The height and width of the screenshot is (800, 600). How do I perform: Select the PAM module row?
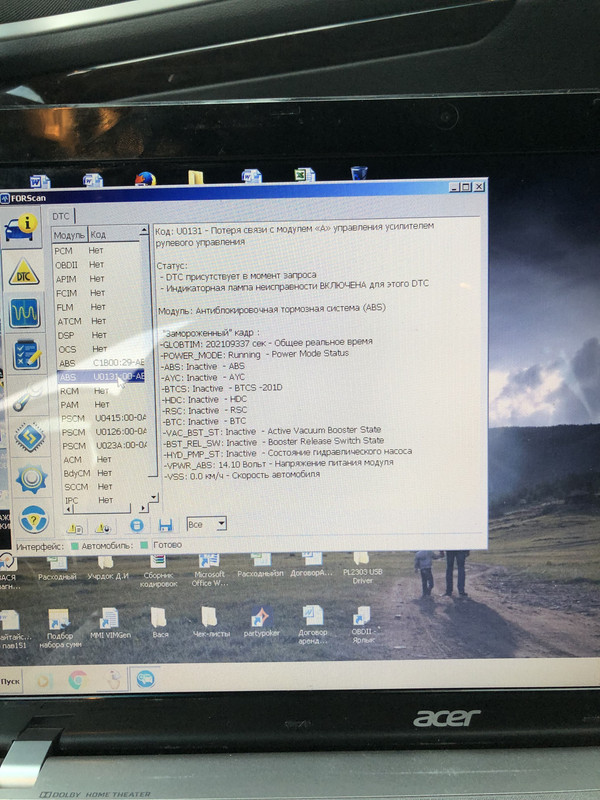[104, 405]
